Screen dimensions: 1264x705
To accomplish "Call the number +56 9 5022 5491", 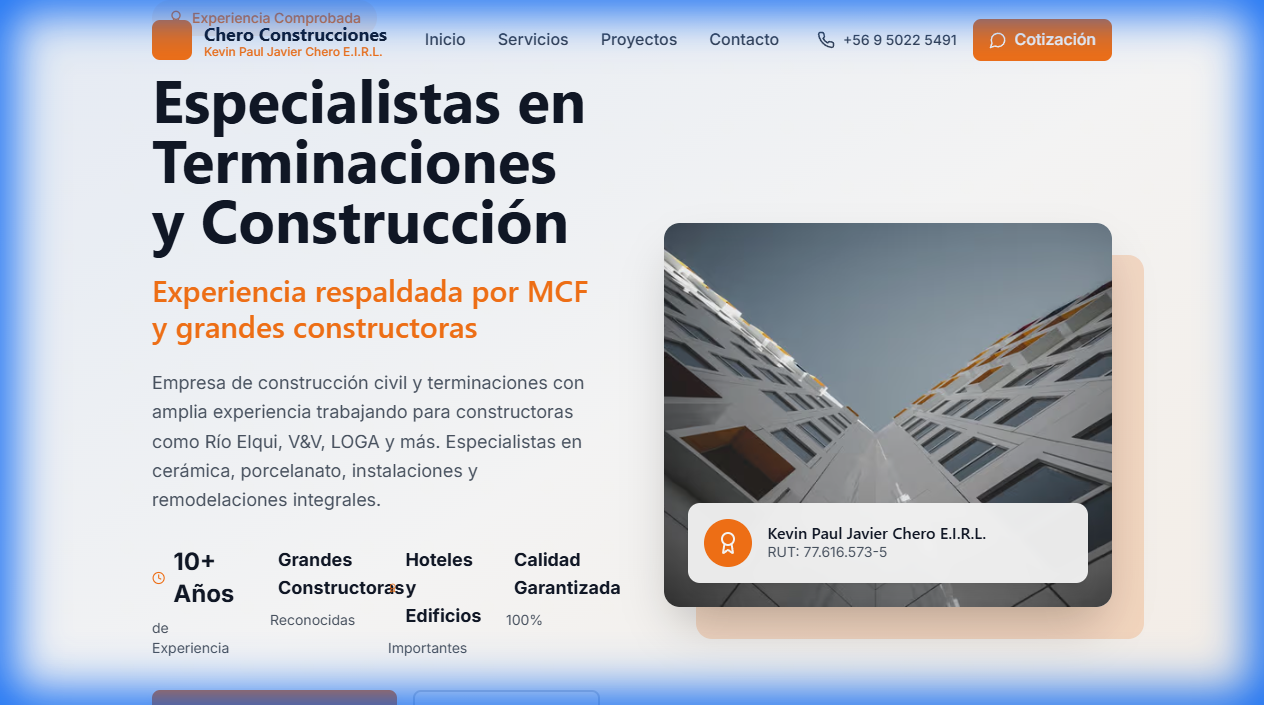I will 900,40.
